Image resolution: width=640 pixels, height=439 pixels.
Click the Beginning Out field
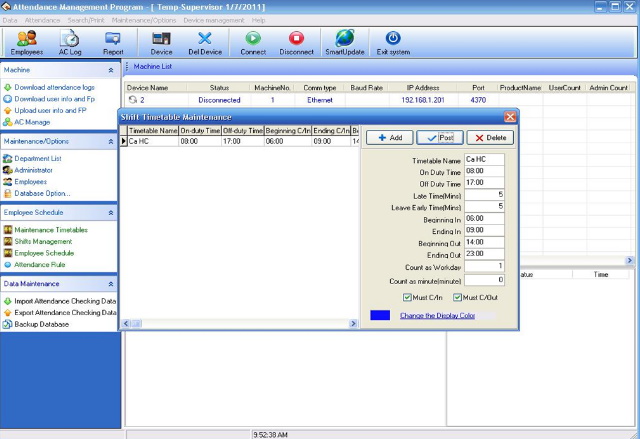(484, 242)
